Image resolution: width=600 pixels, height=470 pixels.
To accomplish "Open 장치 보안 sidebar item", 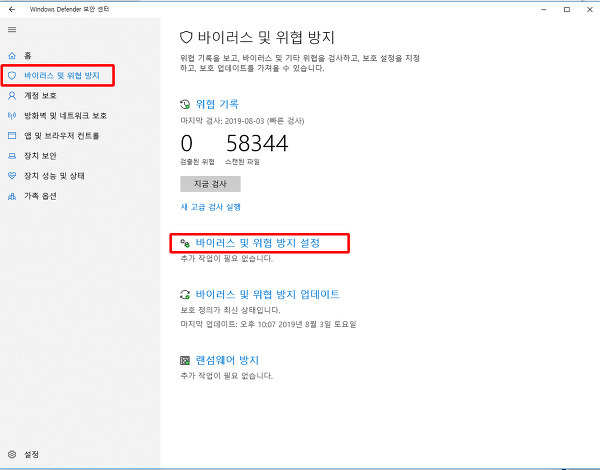I will (40, 156).
